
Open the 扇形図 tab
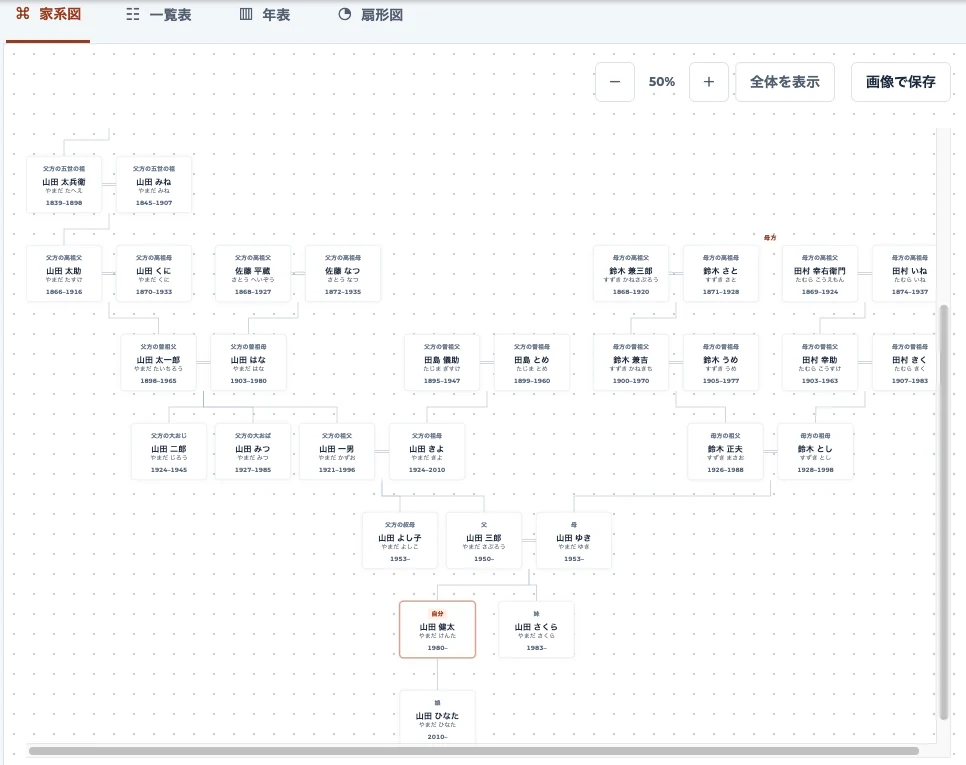(x=370, y=15)
